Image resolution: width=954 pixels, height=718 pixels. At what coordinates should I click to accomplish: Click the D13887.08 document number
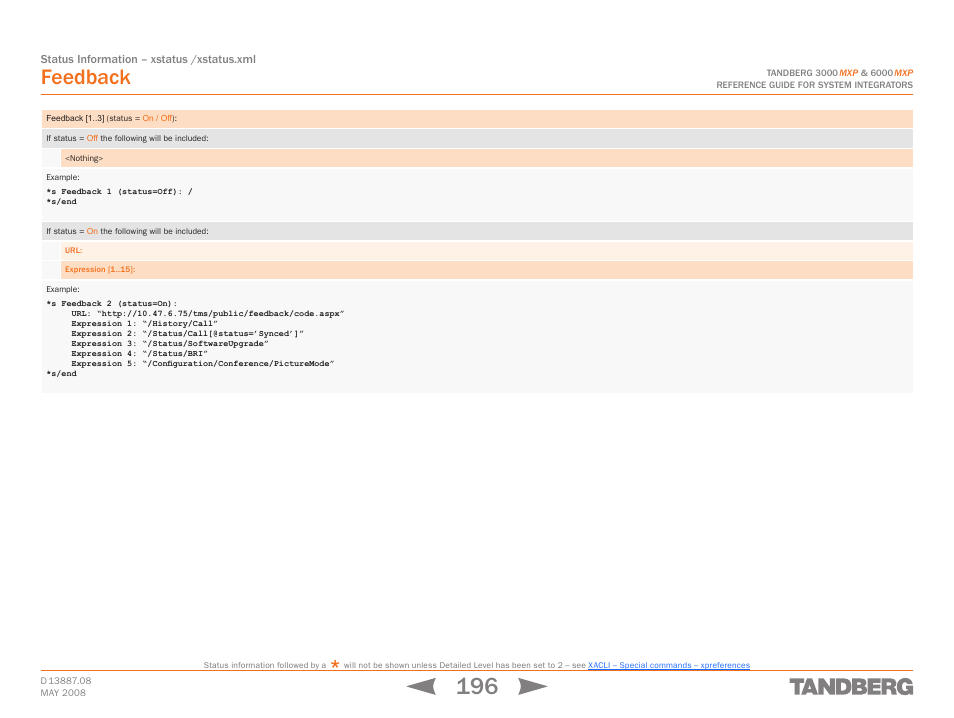[x=66, y=680]
